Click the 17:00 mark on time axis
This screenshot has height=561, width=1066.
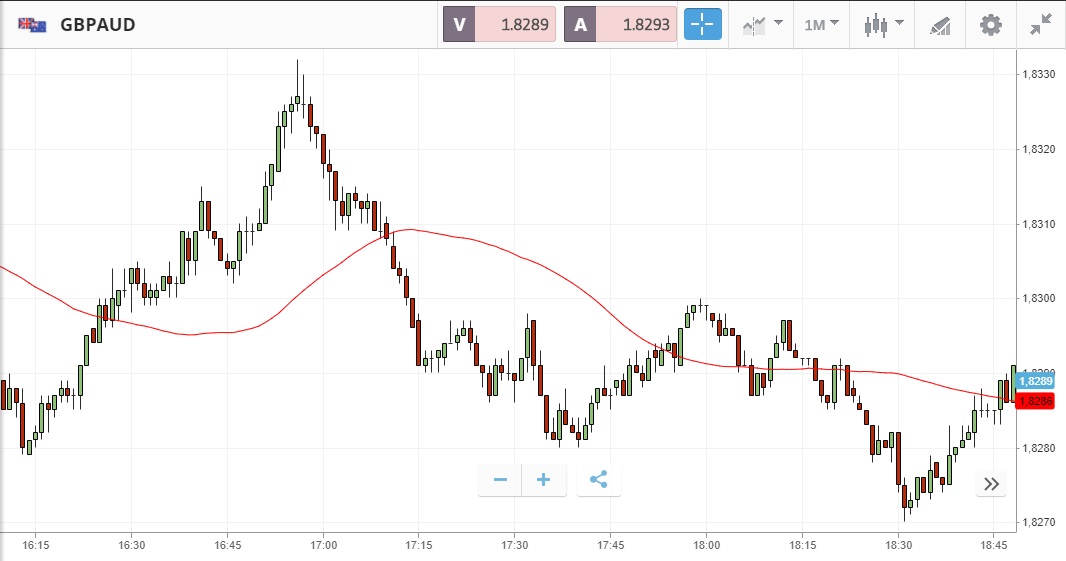click(323, 545)
